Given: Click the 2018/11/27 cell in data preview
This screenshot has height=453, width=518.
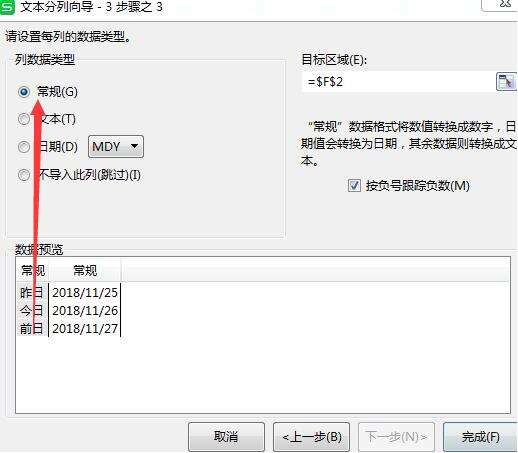Looking at the screenshot, I should (x=85, y=328).
